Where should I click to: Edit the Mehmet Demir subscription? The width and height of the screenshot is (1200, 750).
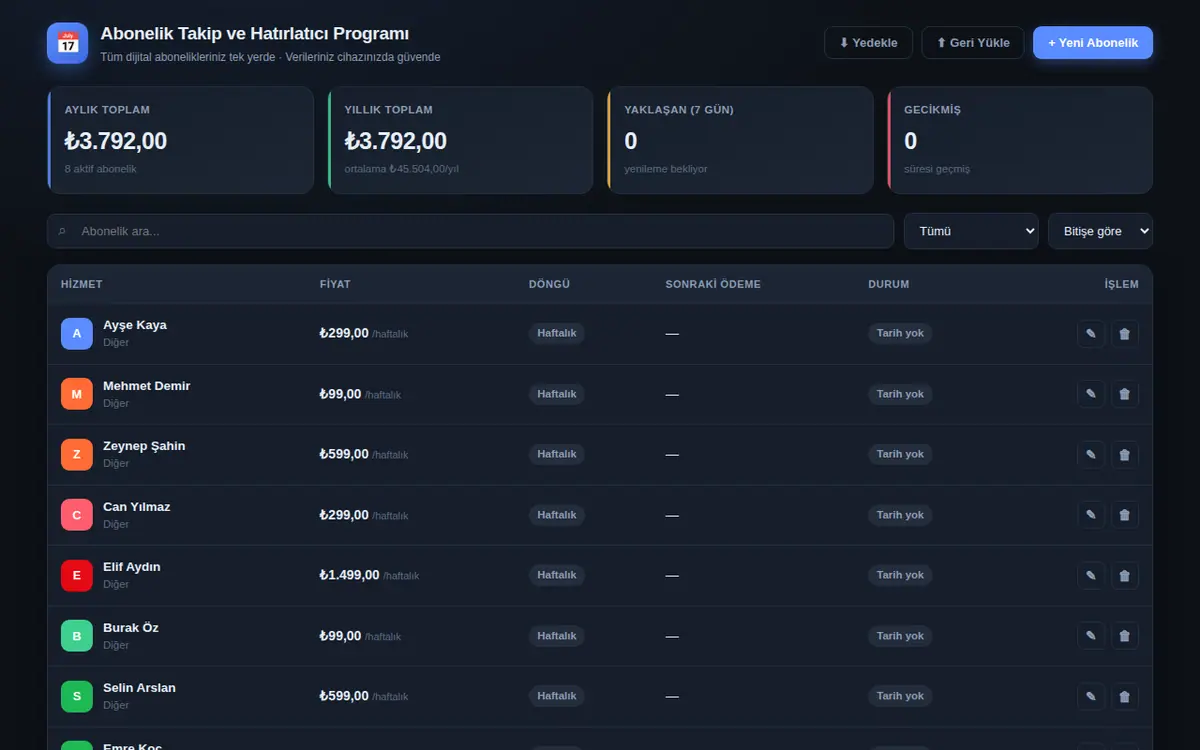coord(1091,394)
